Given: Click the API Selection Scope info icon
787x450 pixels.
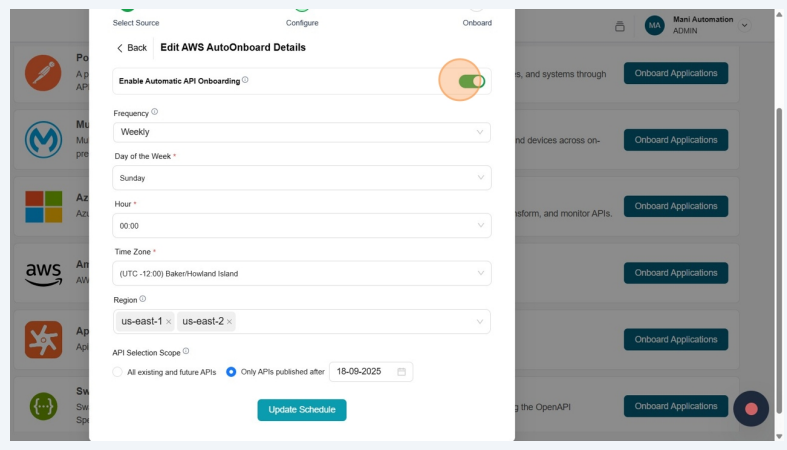Looking at the screenshot, I should point(186,351).
